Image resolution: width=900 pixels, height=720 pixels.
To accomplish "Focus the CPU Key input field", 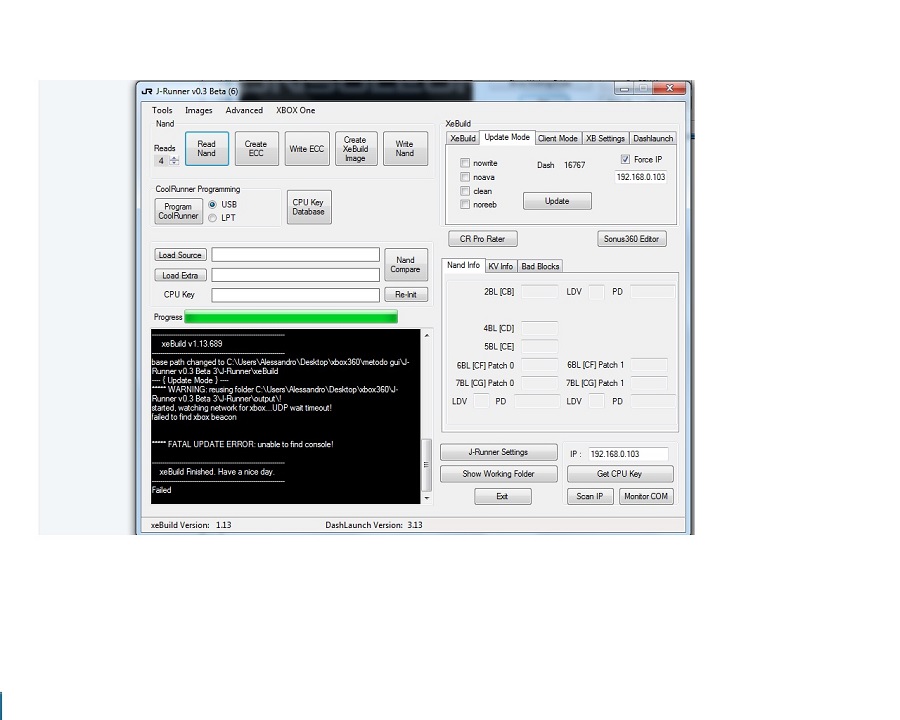I will pos(296,295).
